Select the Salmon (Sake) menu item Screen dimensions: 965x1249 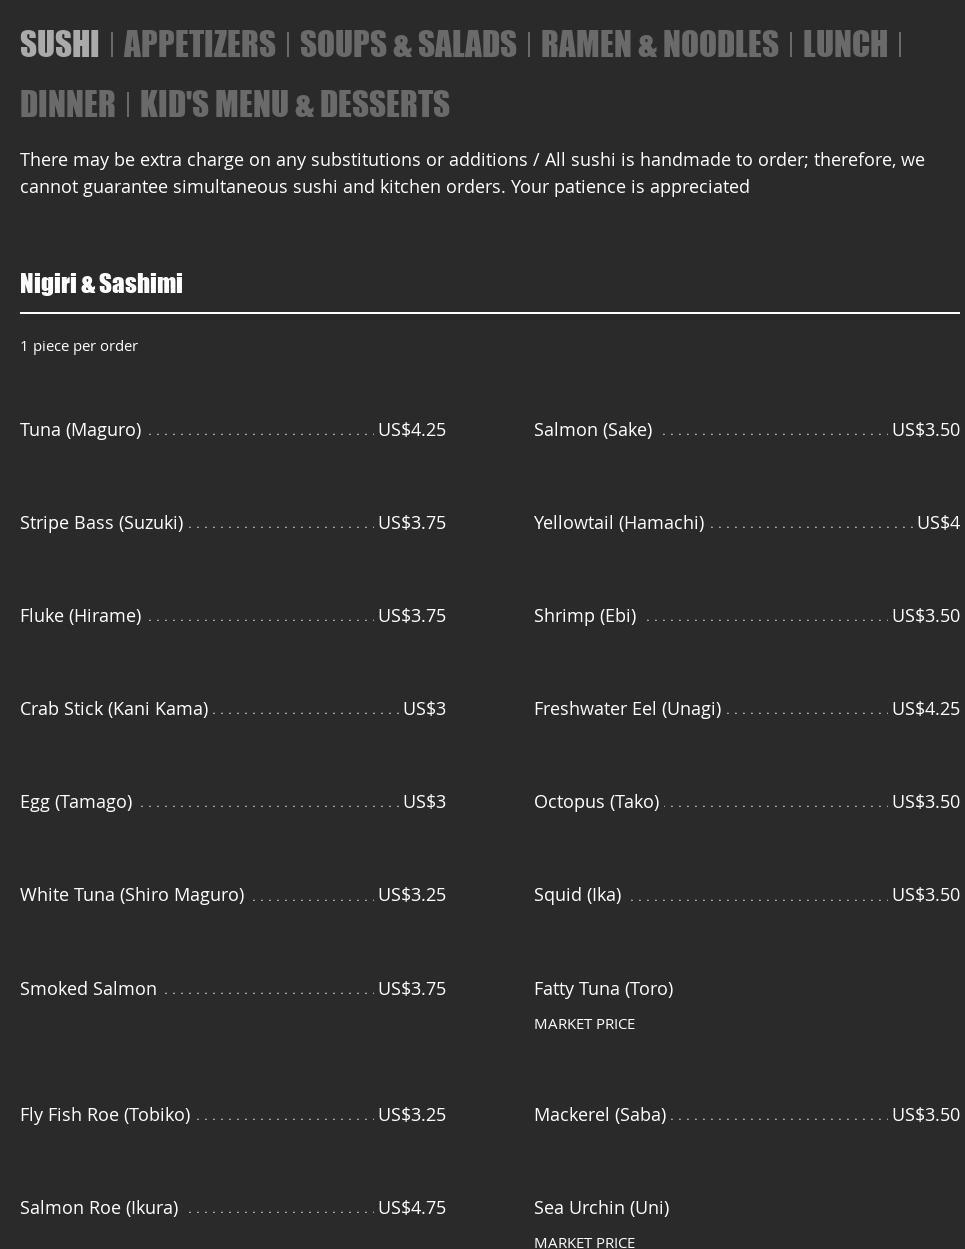(x=593, y=429)
